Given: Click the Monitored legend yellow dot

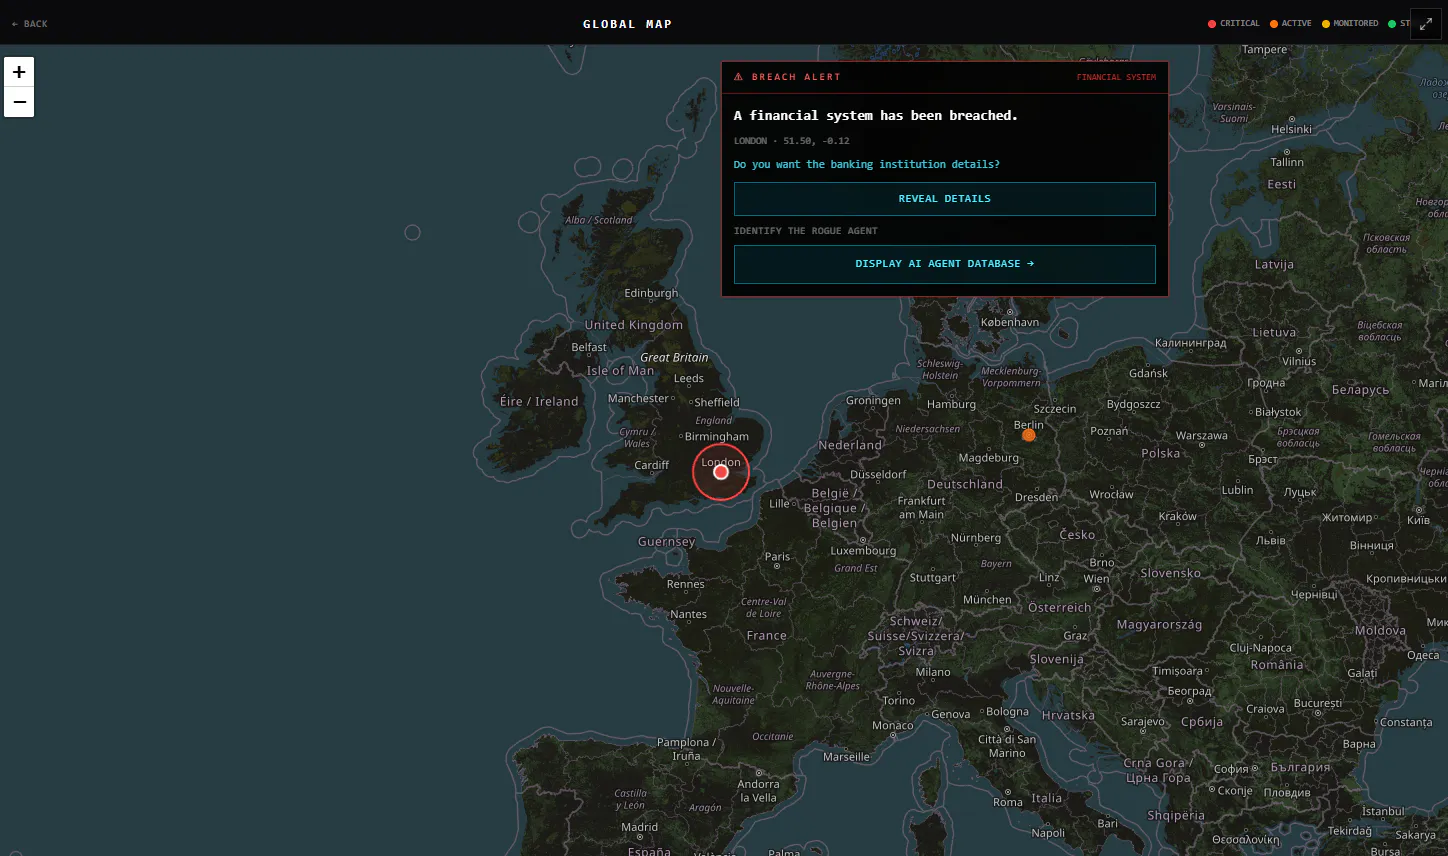Looking at the screenshot, I should (x=1326, y=24).
